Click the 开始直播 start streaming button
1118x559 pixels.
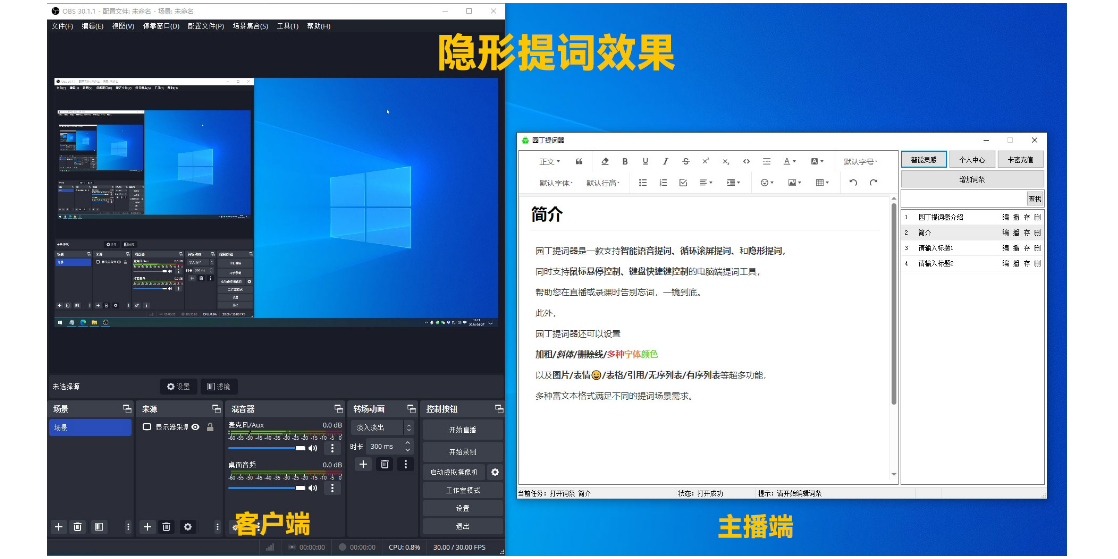[x=462, y=429]
